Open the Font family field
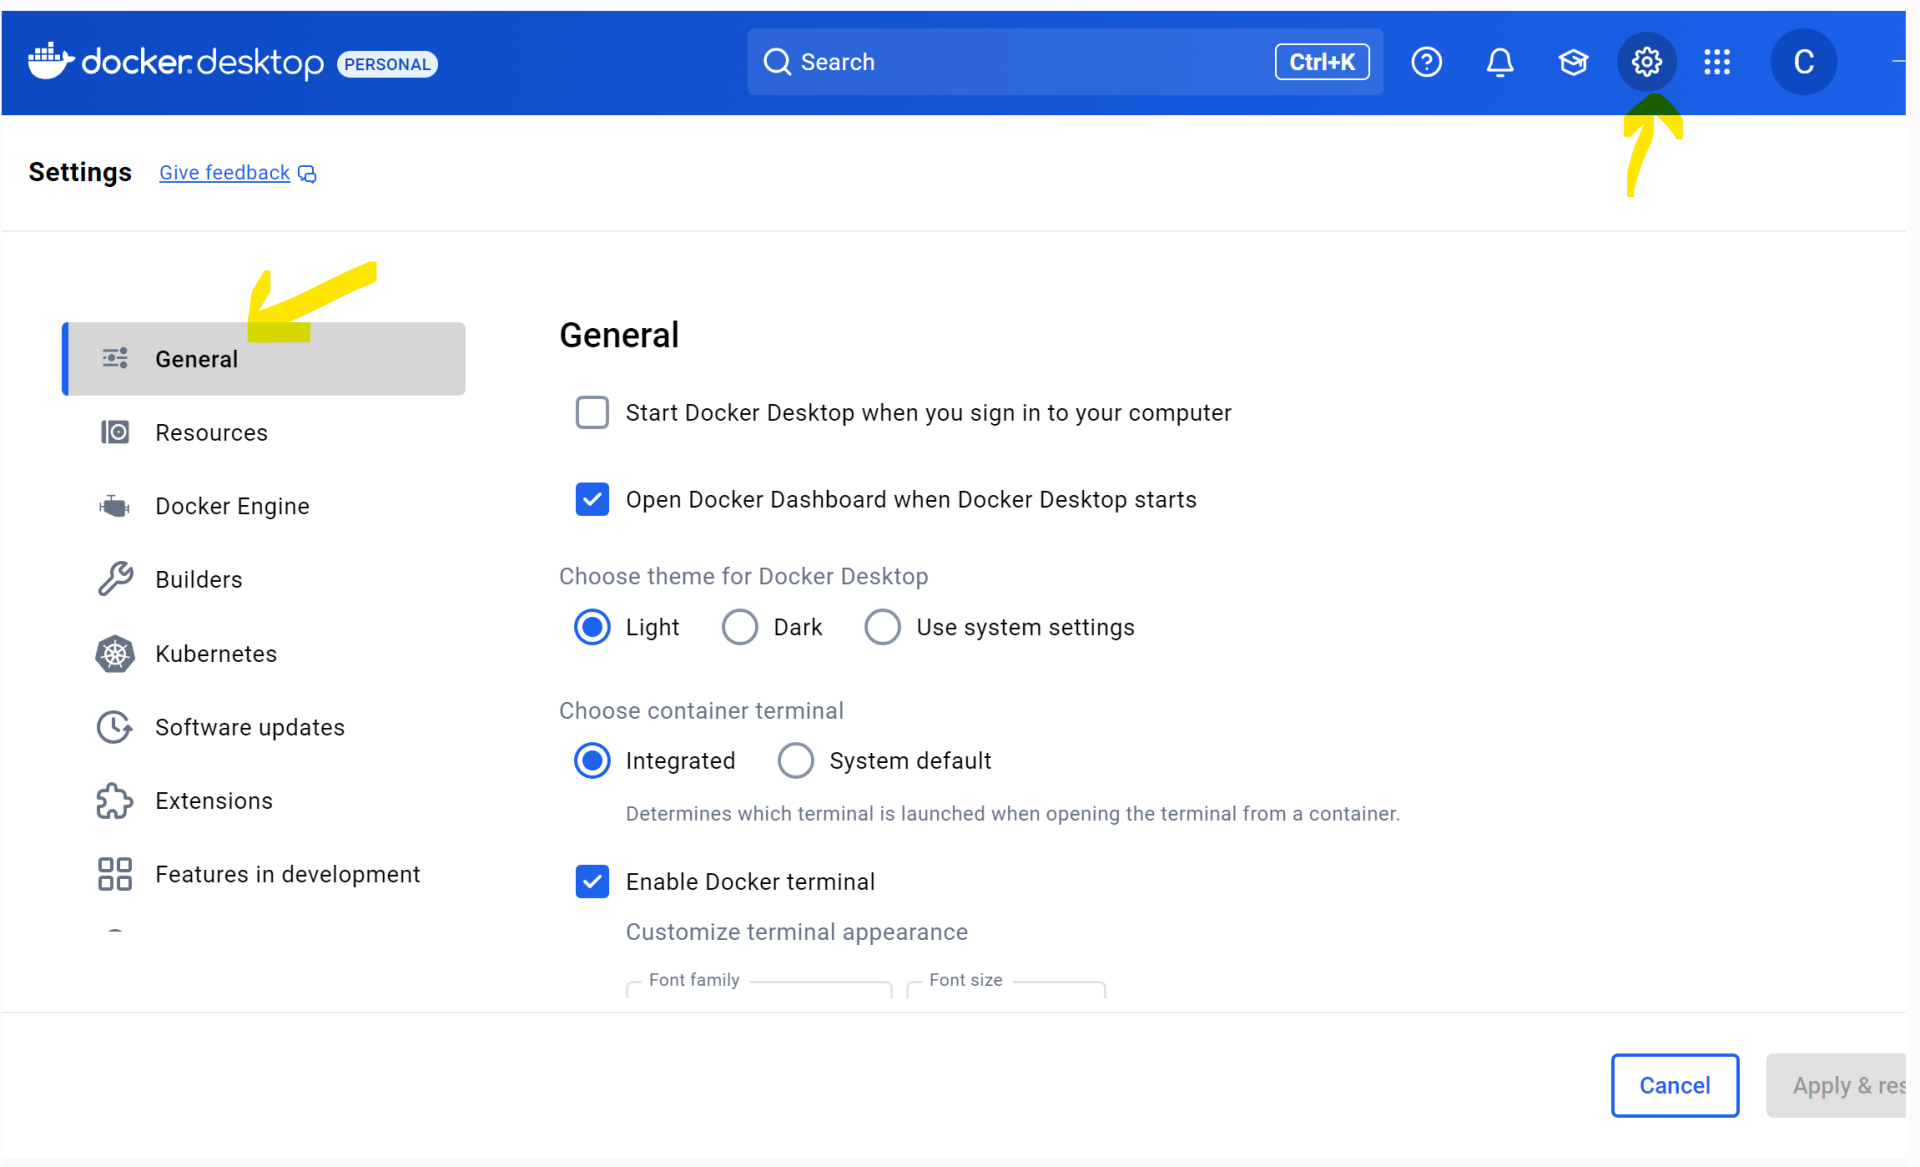Image resolution: width=1920 pixels, height=1167 pixels. click(758, 990)
